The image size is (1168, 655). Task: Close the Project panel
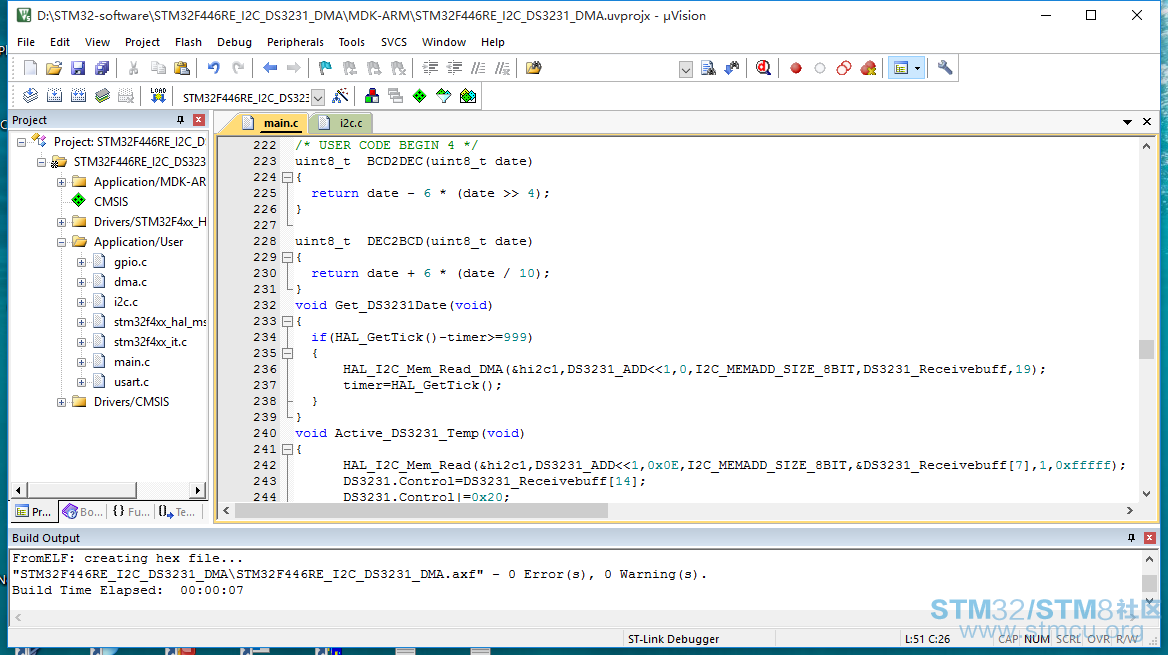[199, 120]
